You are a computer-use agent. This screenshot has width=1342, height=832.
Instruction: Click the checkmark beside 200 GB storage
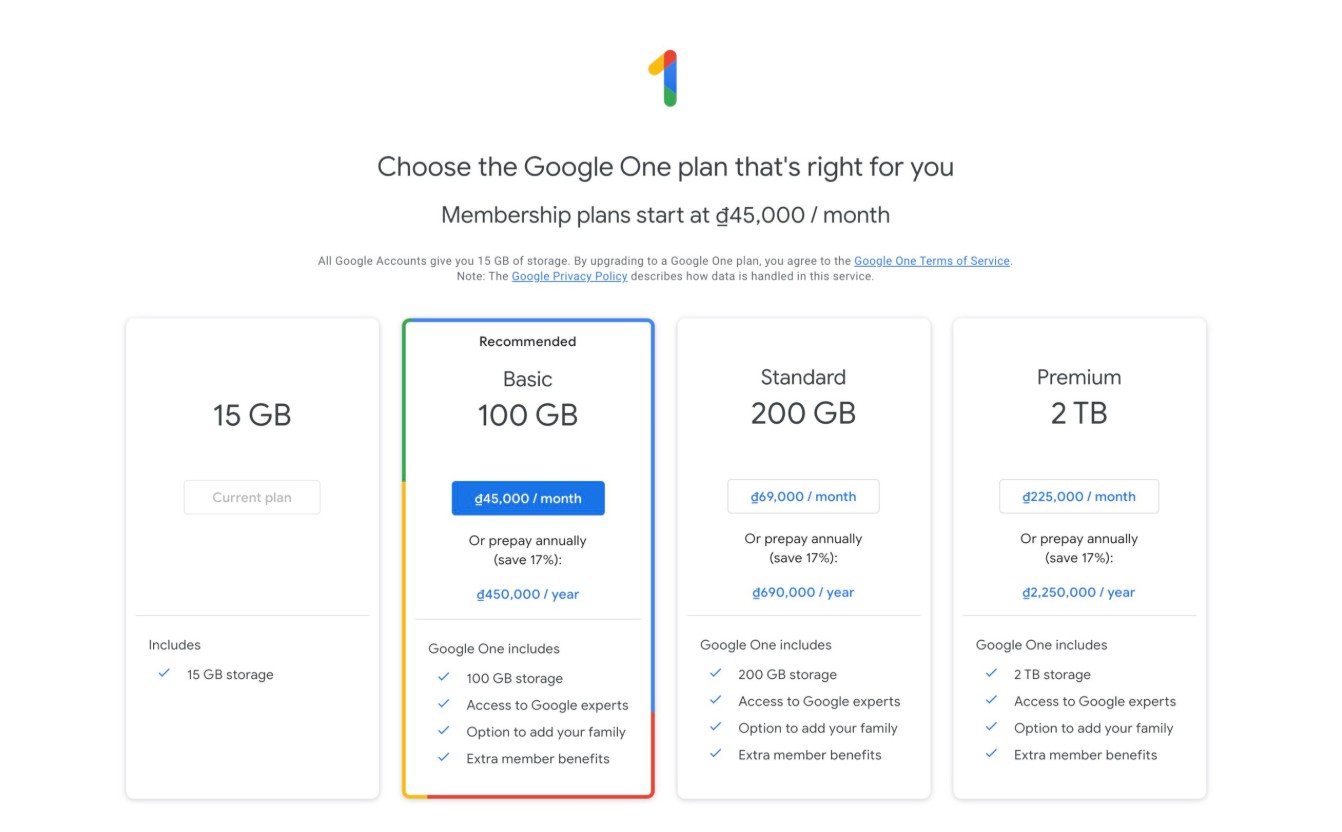(715, 673)
